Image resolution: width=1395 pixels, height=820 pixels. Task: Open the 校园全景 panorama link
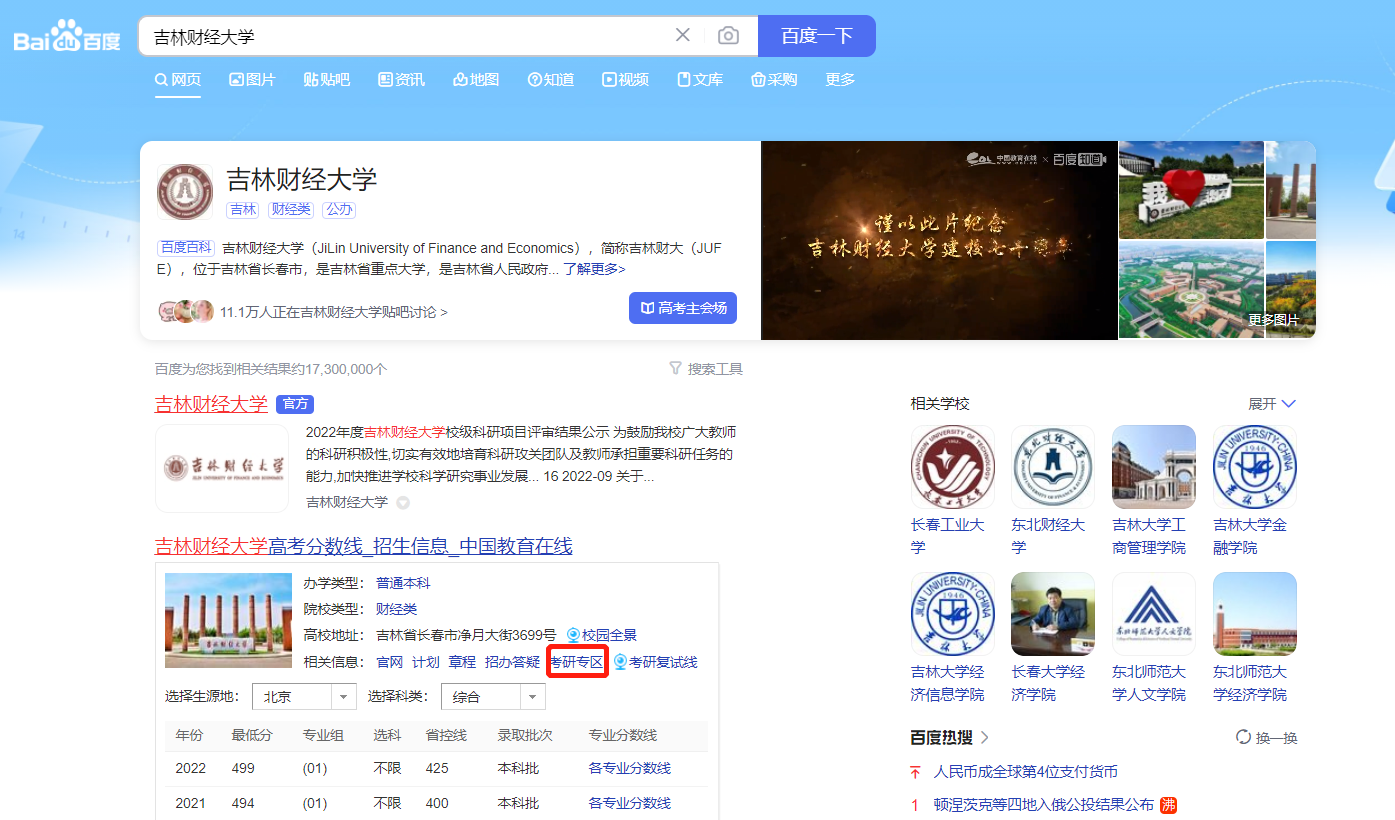[x=602, y=635]
